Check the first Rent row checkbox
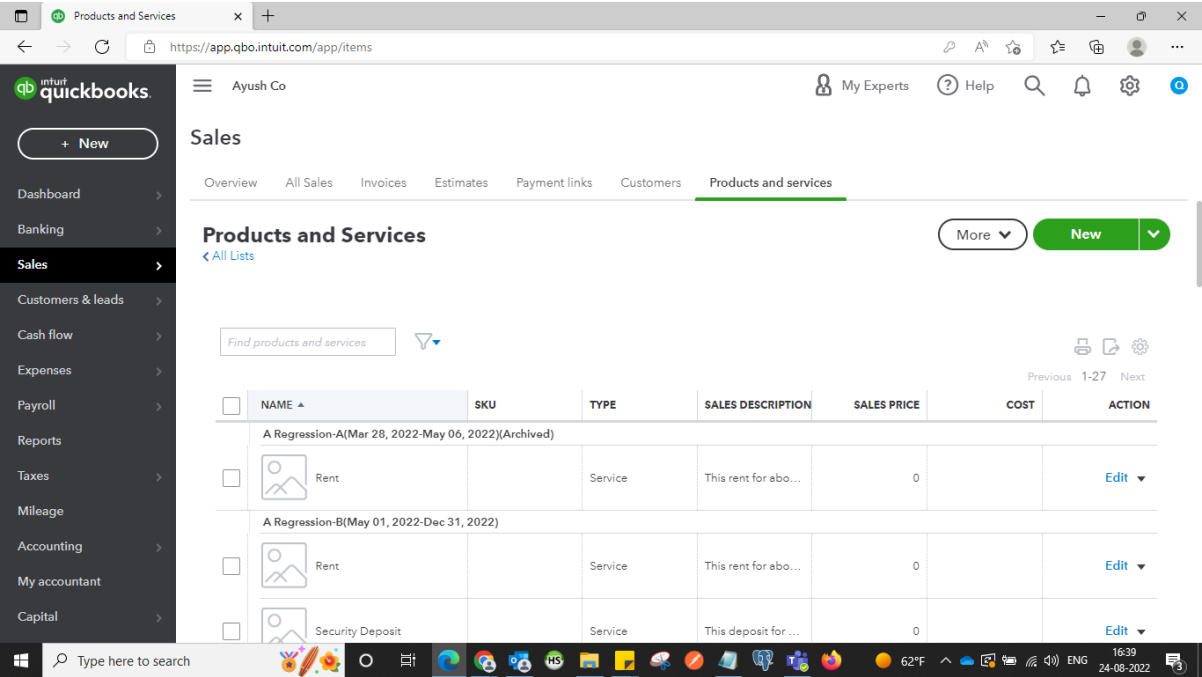Image resolution: width=1202 pixels, height=677 pixels. click(x=231, y=478)
